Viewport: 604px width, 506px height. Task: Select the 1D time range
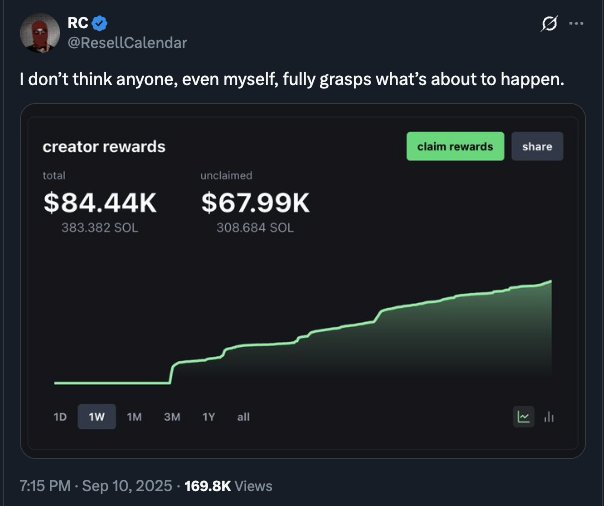60,417
